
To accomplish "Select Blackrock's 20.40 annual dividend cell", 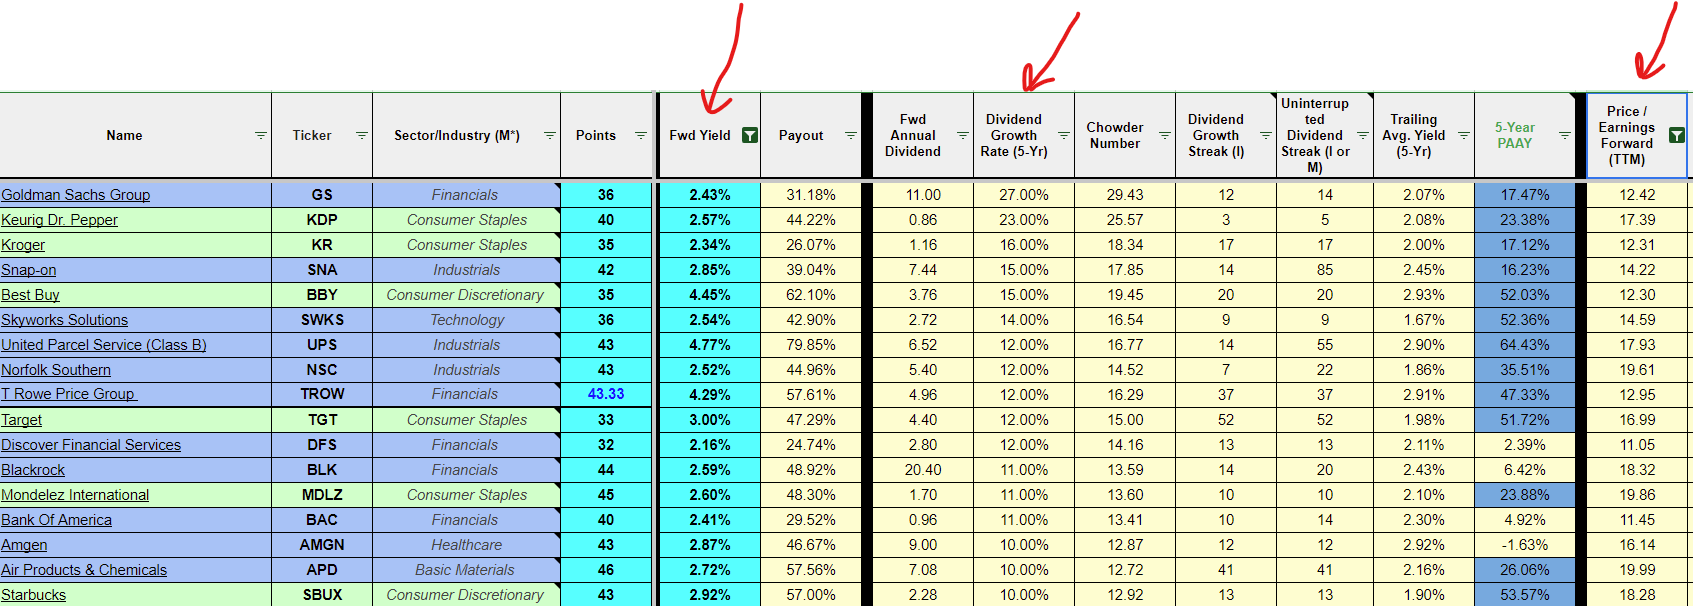I will [923, 470].
